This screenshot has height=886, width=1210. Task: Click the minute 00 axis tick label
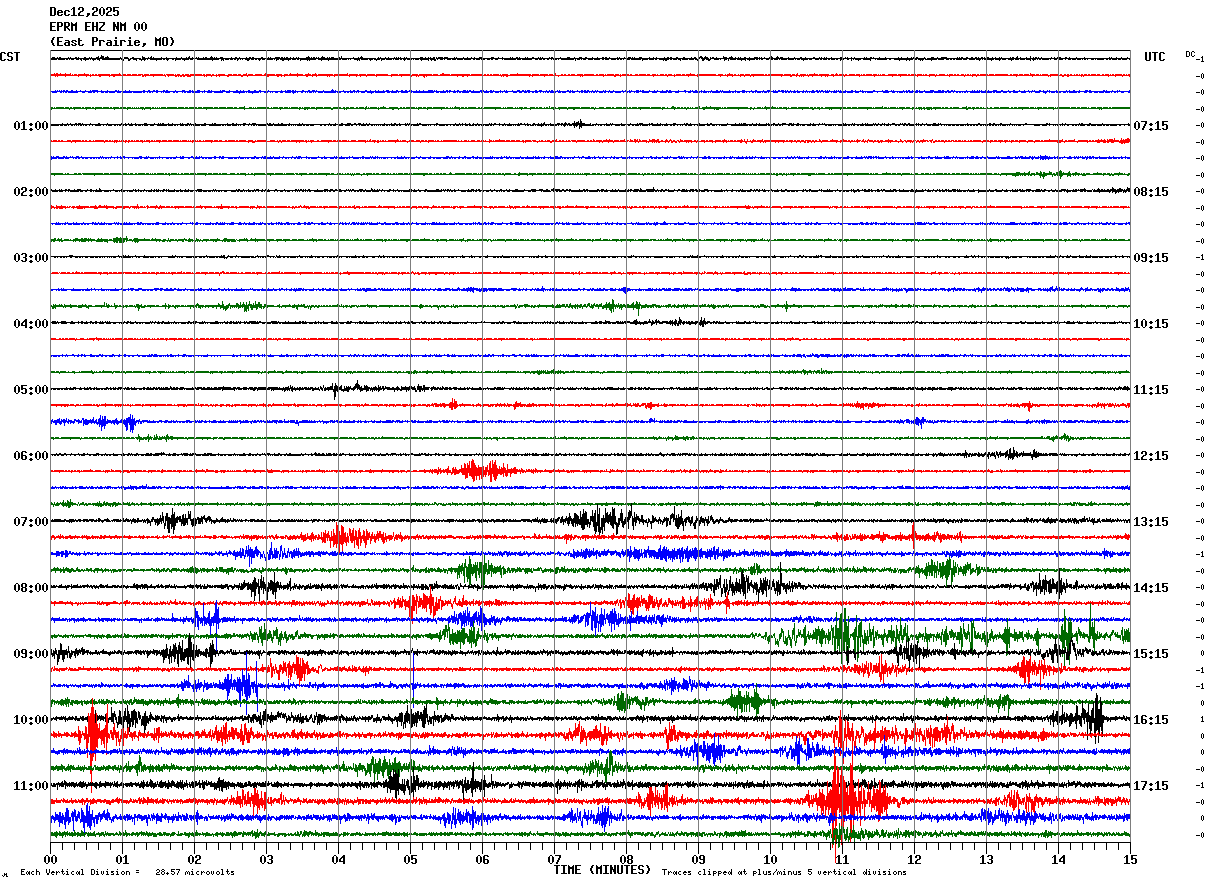click(x=51, y=859)
